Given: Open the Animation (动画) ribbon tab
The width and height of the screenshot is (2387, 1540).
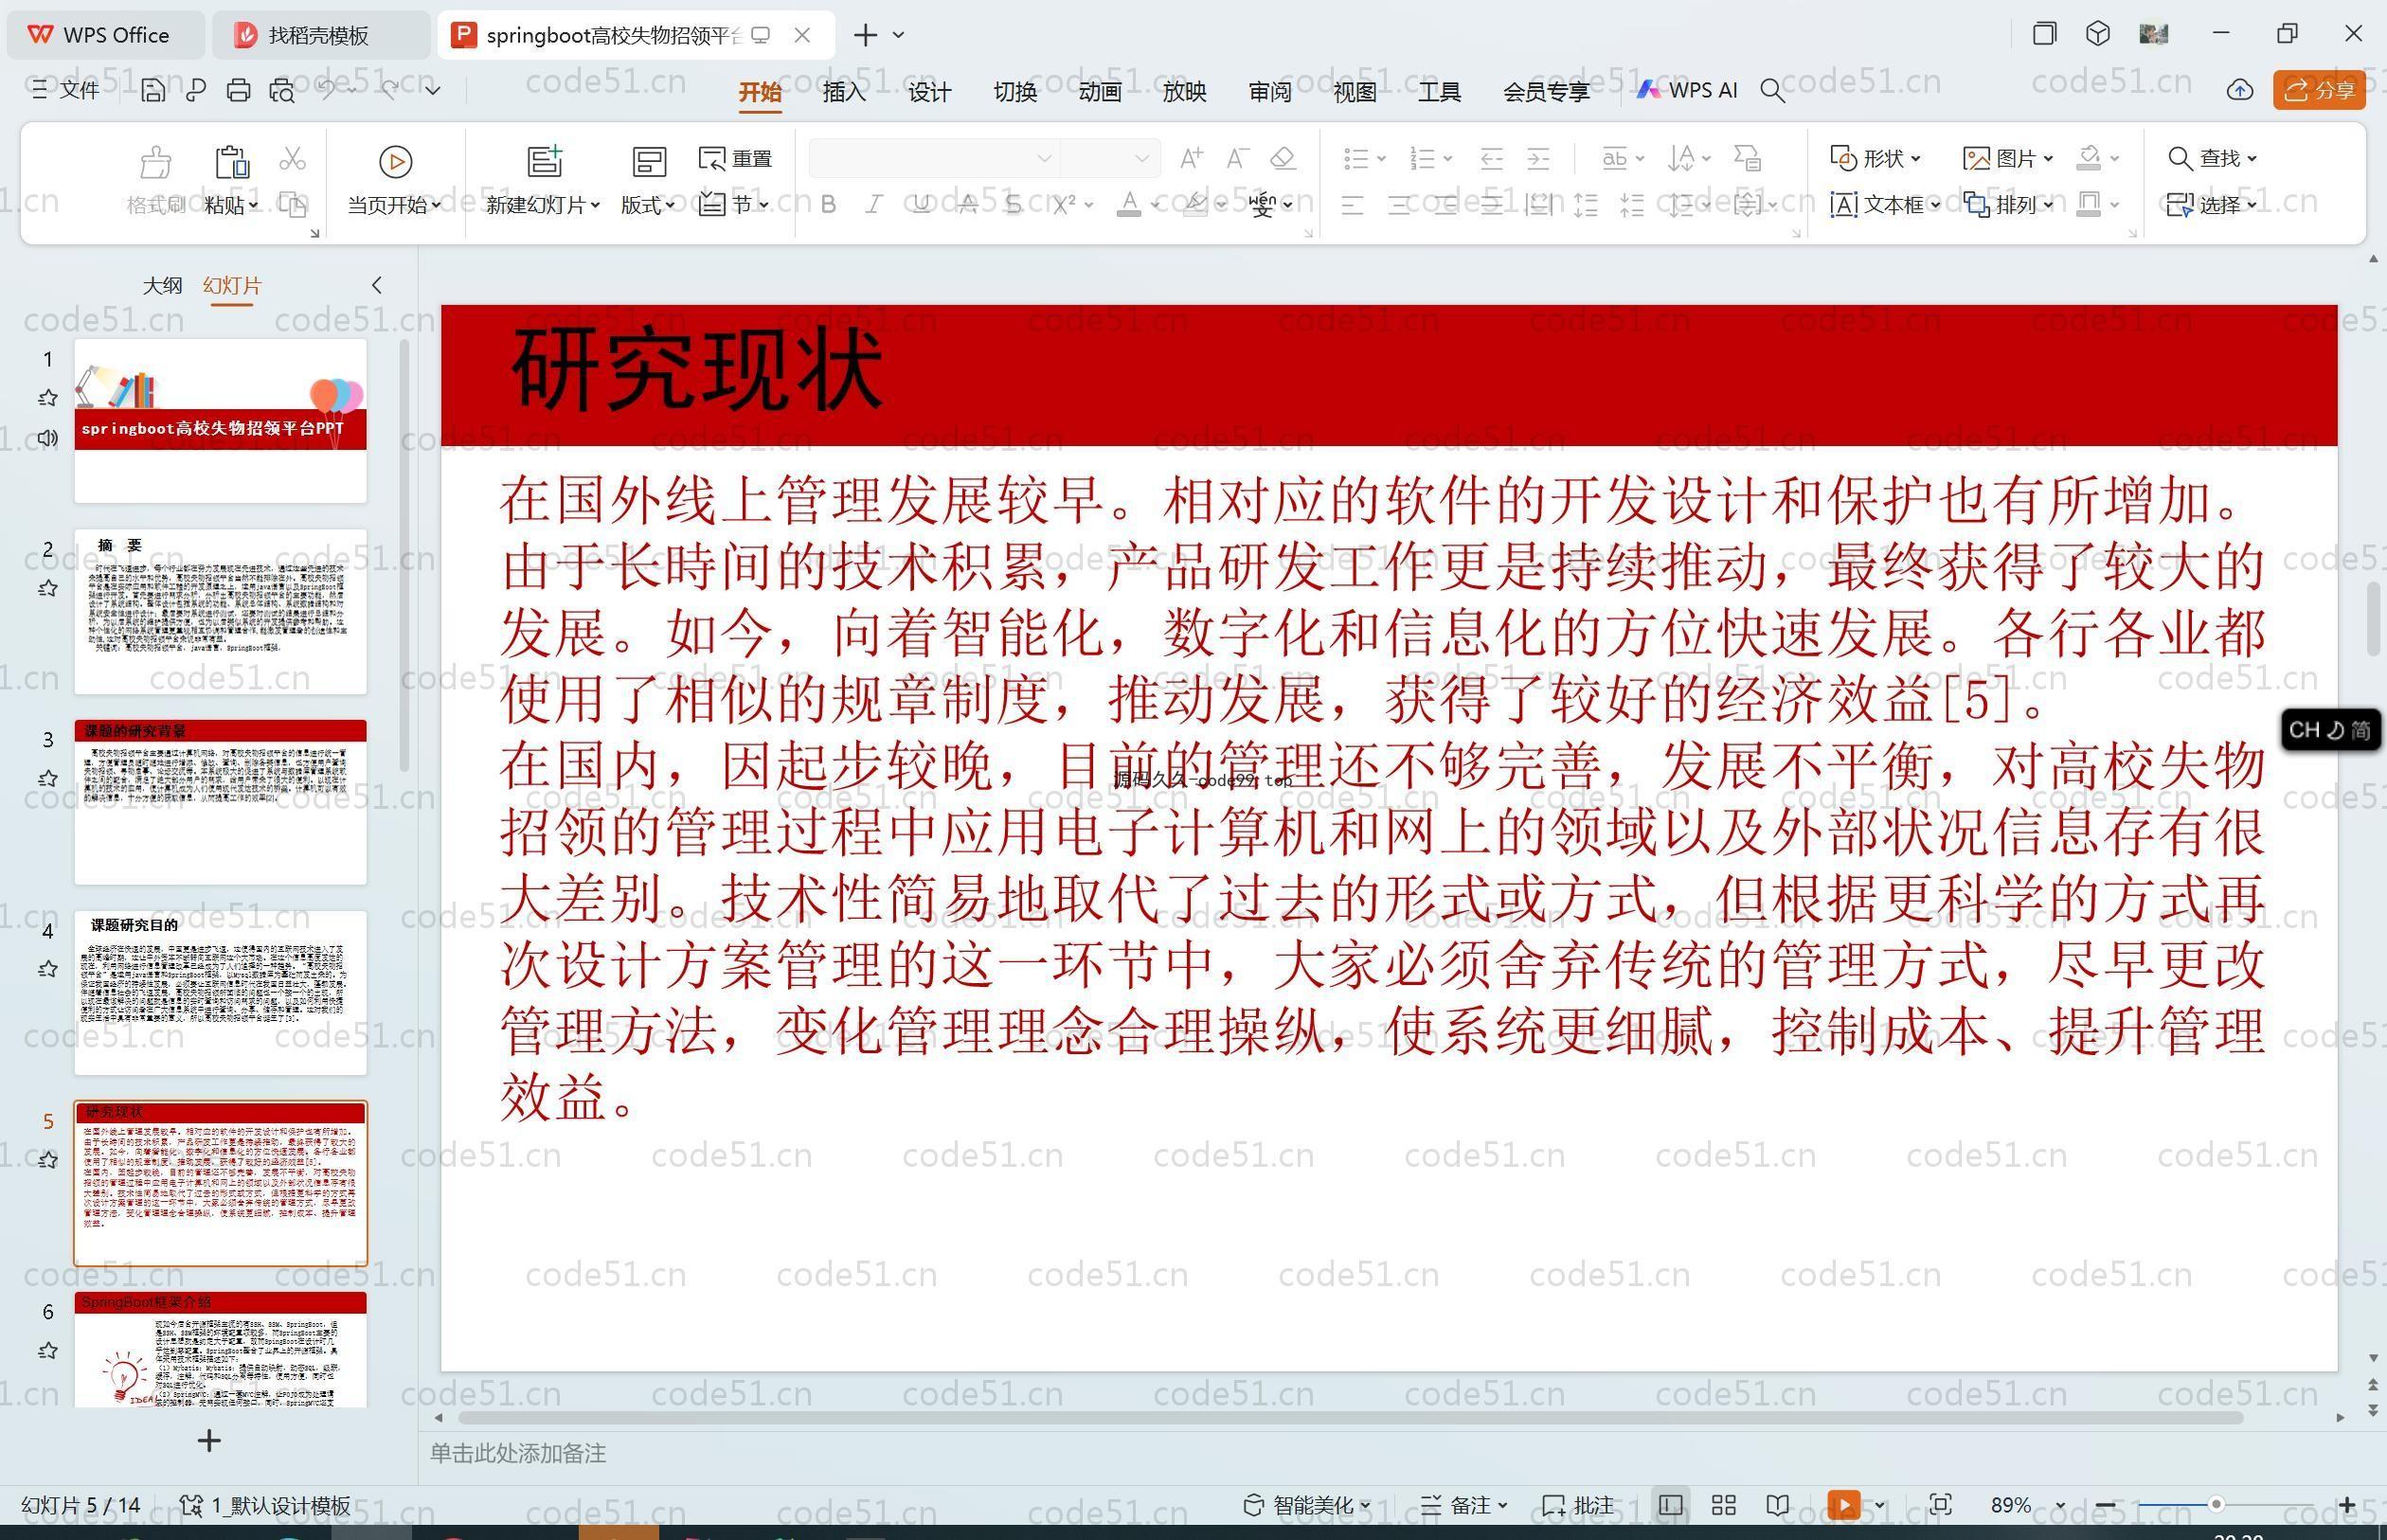Looking at the screenshot, I should (x=1099, y=91).
